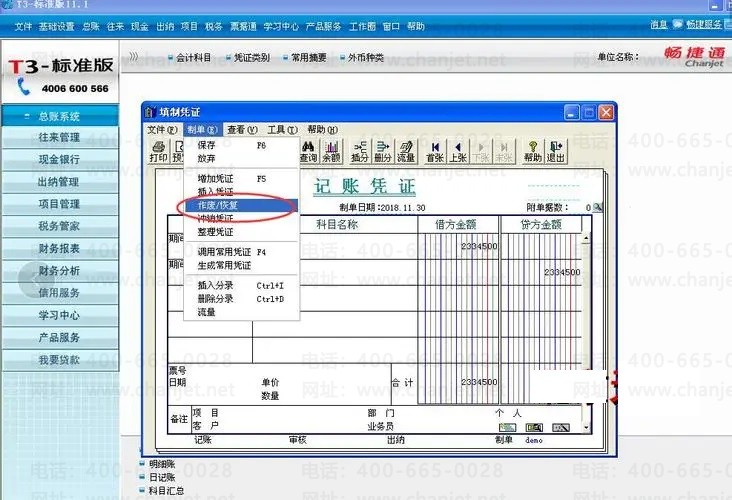Viewport: 732px width, 500px height.
Task: Choose 放弃 from the open menu
Action: [241, 159]
